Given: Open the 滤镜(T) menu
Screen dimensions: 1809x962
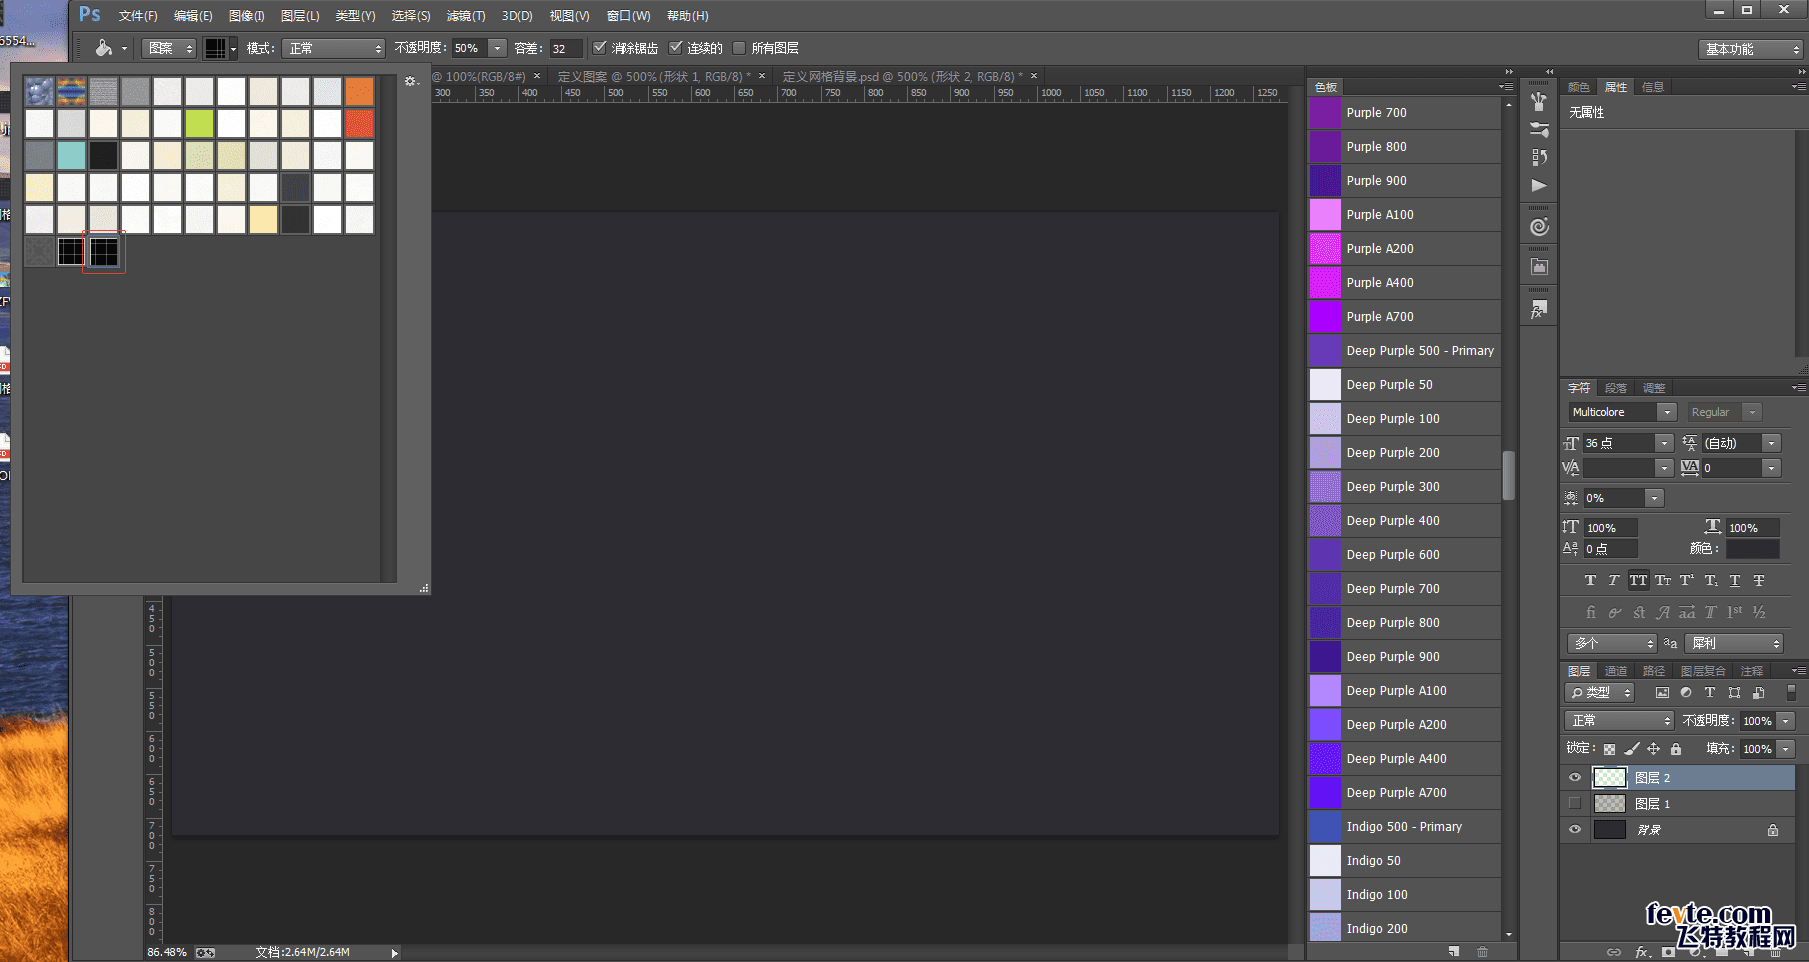Looking at the screenshot, I should (x=465, y=16).
